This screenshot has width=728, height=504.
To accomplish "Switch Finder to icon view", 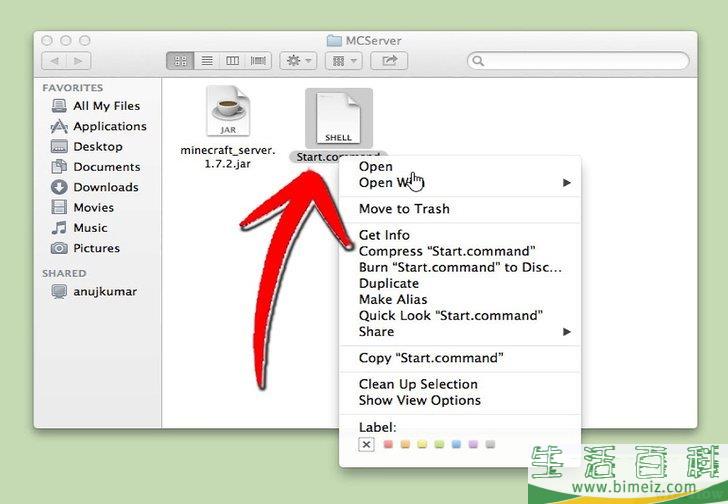I will click(180, 61).
